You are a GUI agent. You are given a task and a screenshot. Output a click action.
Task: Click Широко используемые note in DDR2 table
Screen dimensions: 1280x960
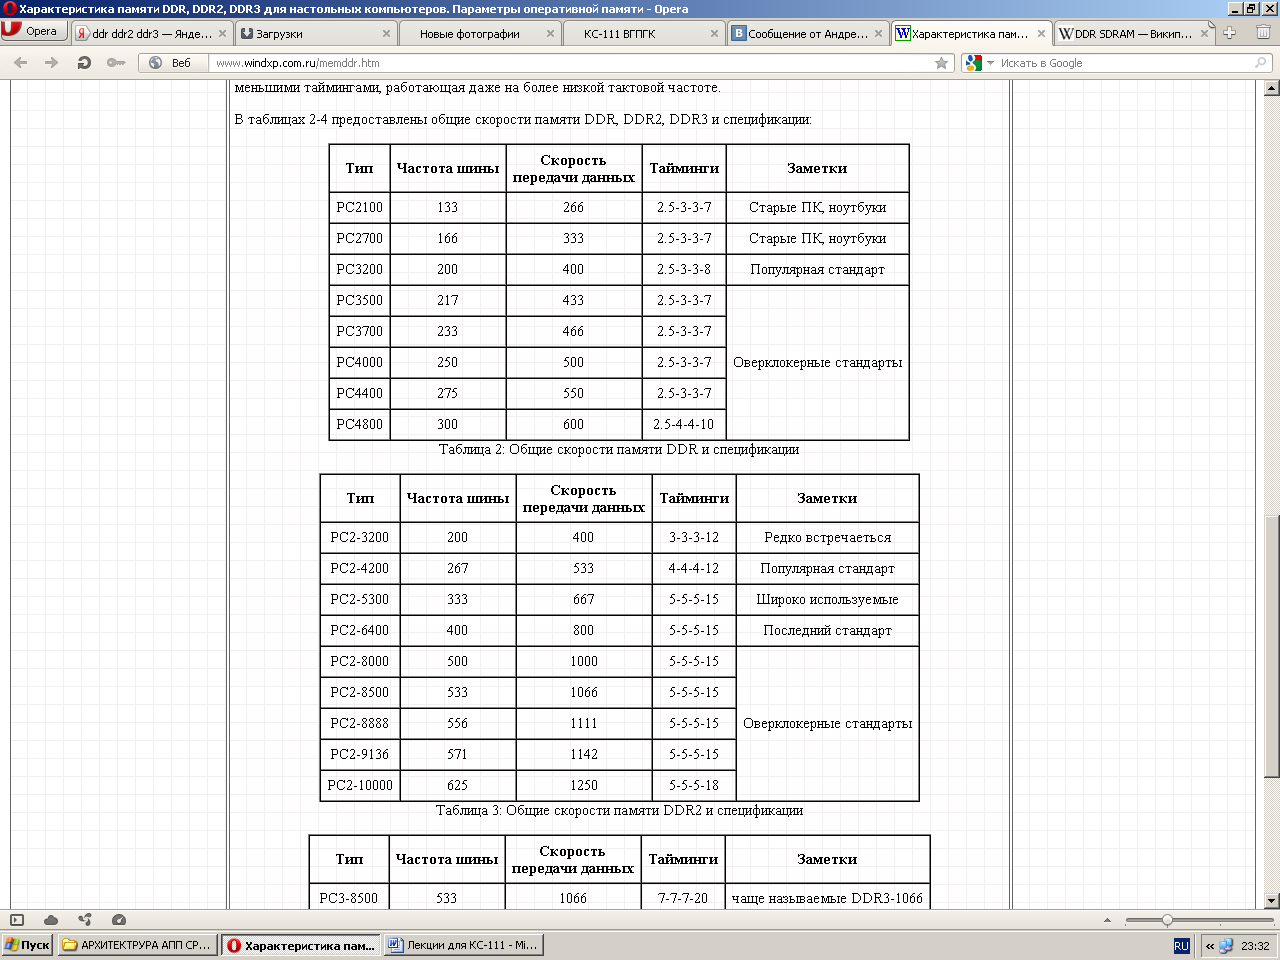827,599
